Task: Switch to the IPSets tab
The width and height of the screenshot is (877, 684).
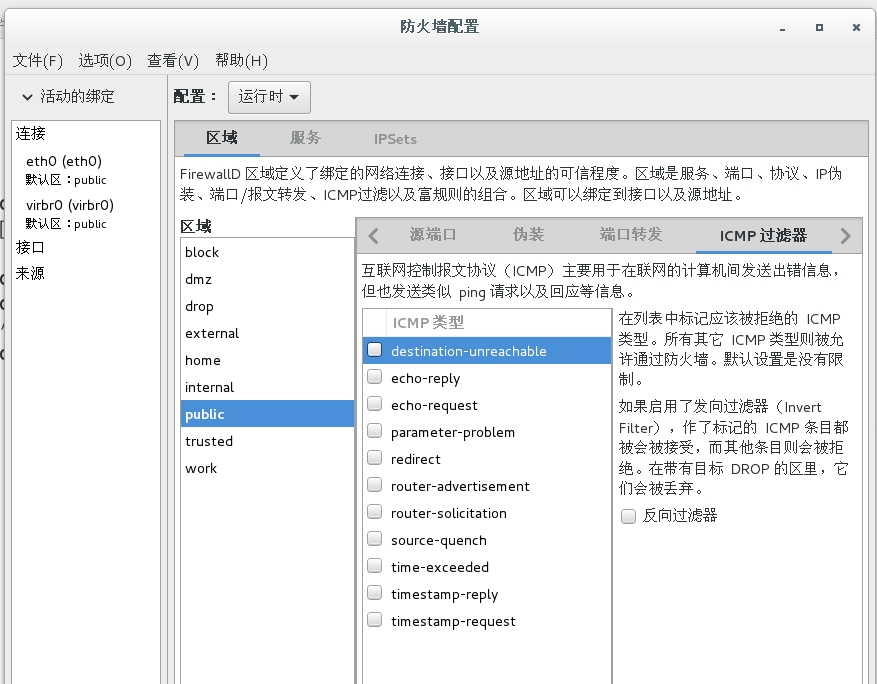Action: click(x=395, y=139)
